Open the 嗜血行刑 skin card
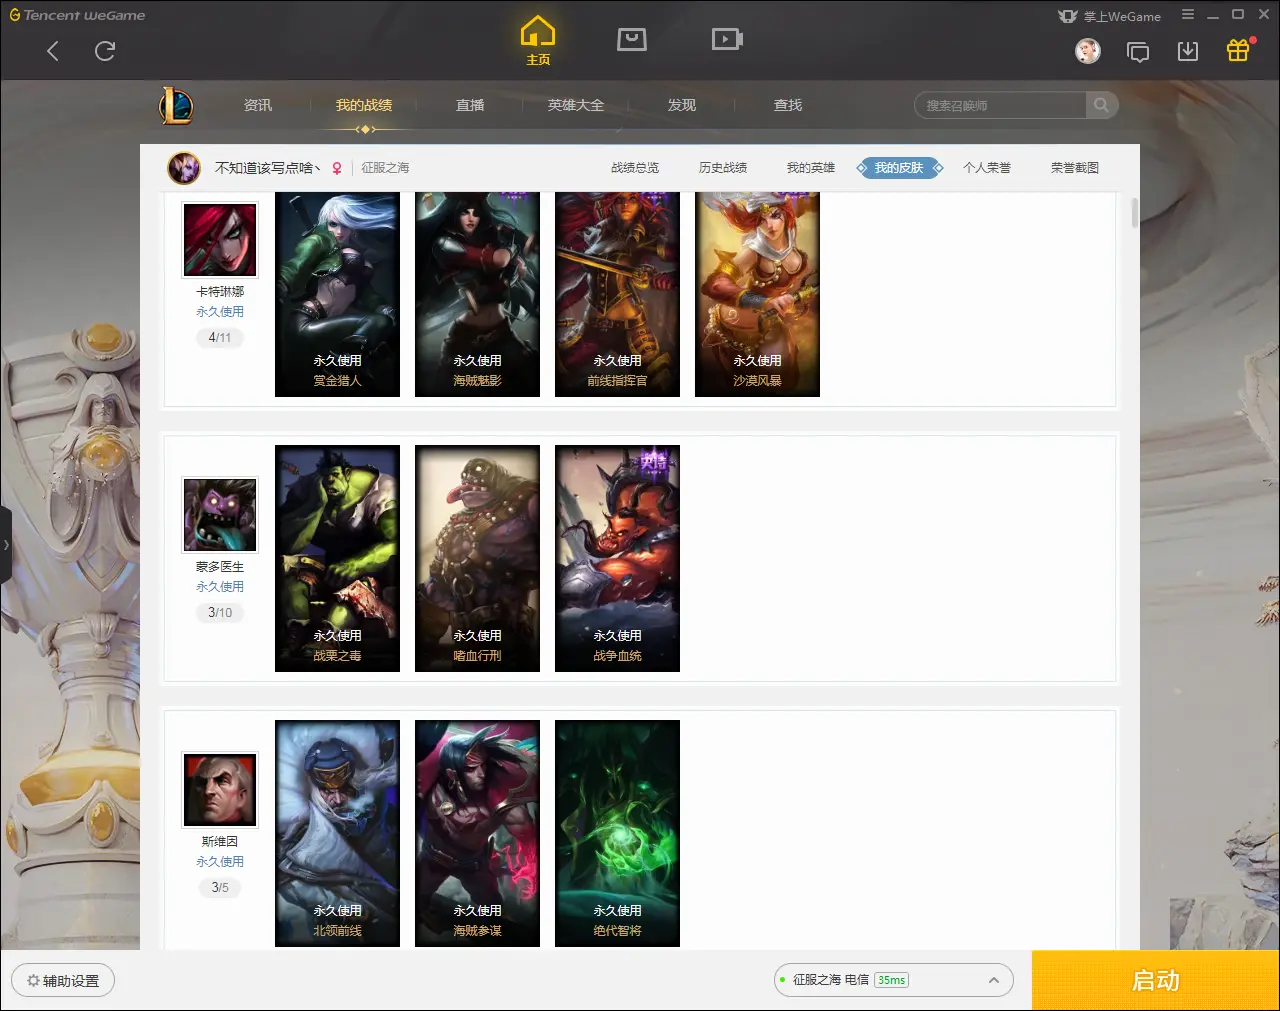This screenshot has width=1280, height=1011. pos(477,558)
